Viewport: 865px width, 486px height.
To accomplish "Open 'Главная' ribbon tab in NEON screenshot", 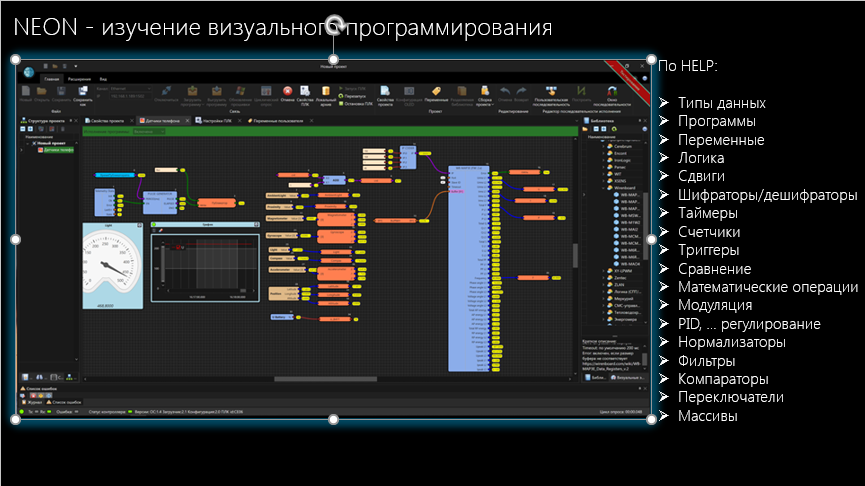I will (51, 79).
